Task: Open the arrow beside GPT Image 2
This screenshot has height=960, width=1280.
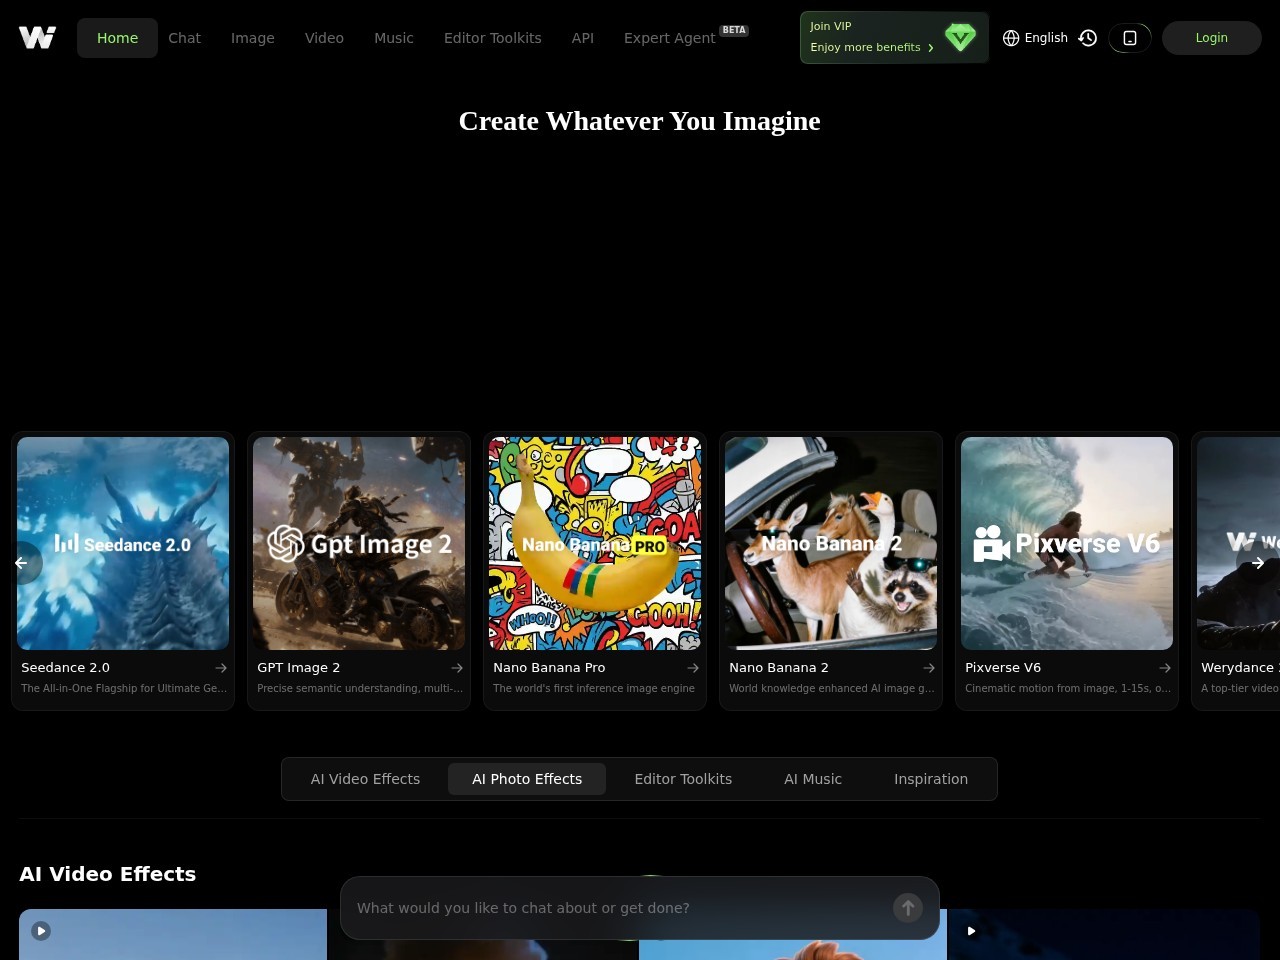Action: coord(457,668)
